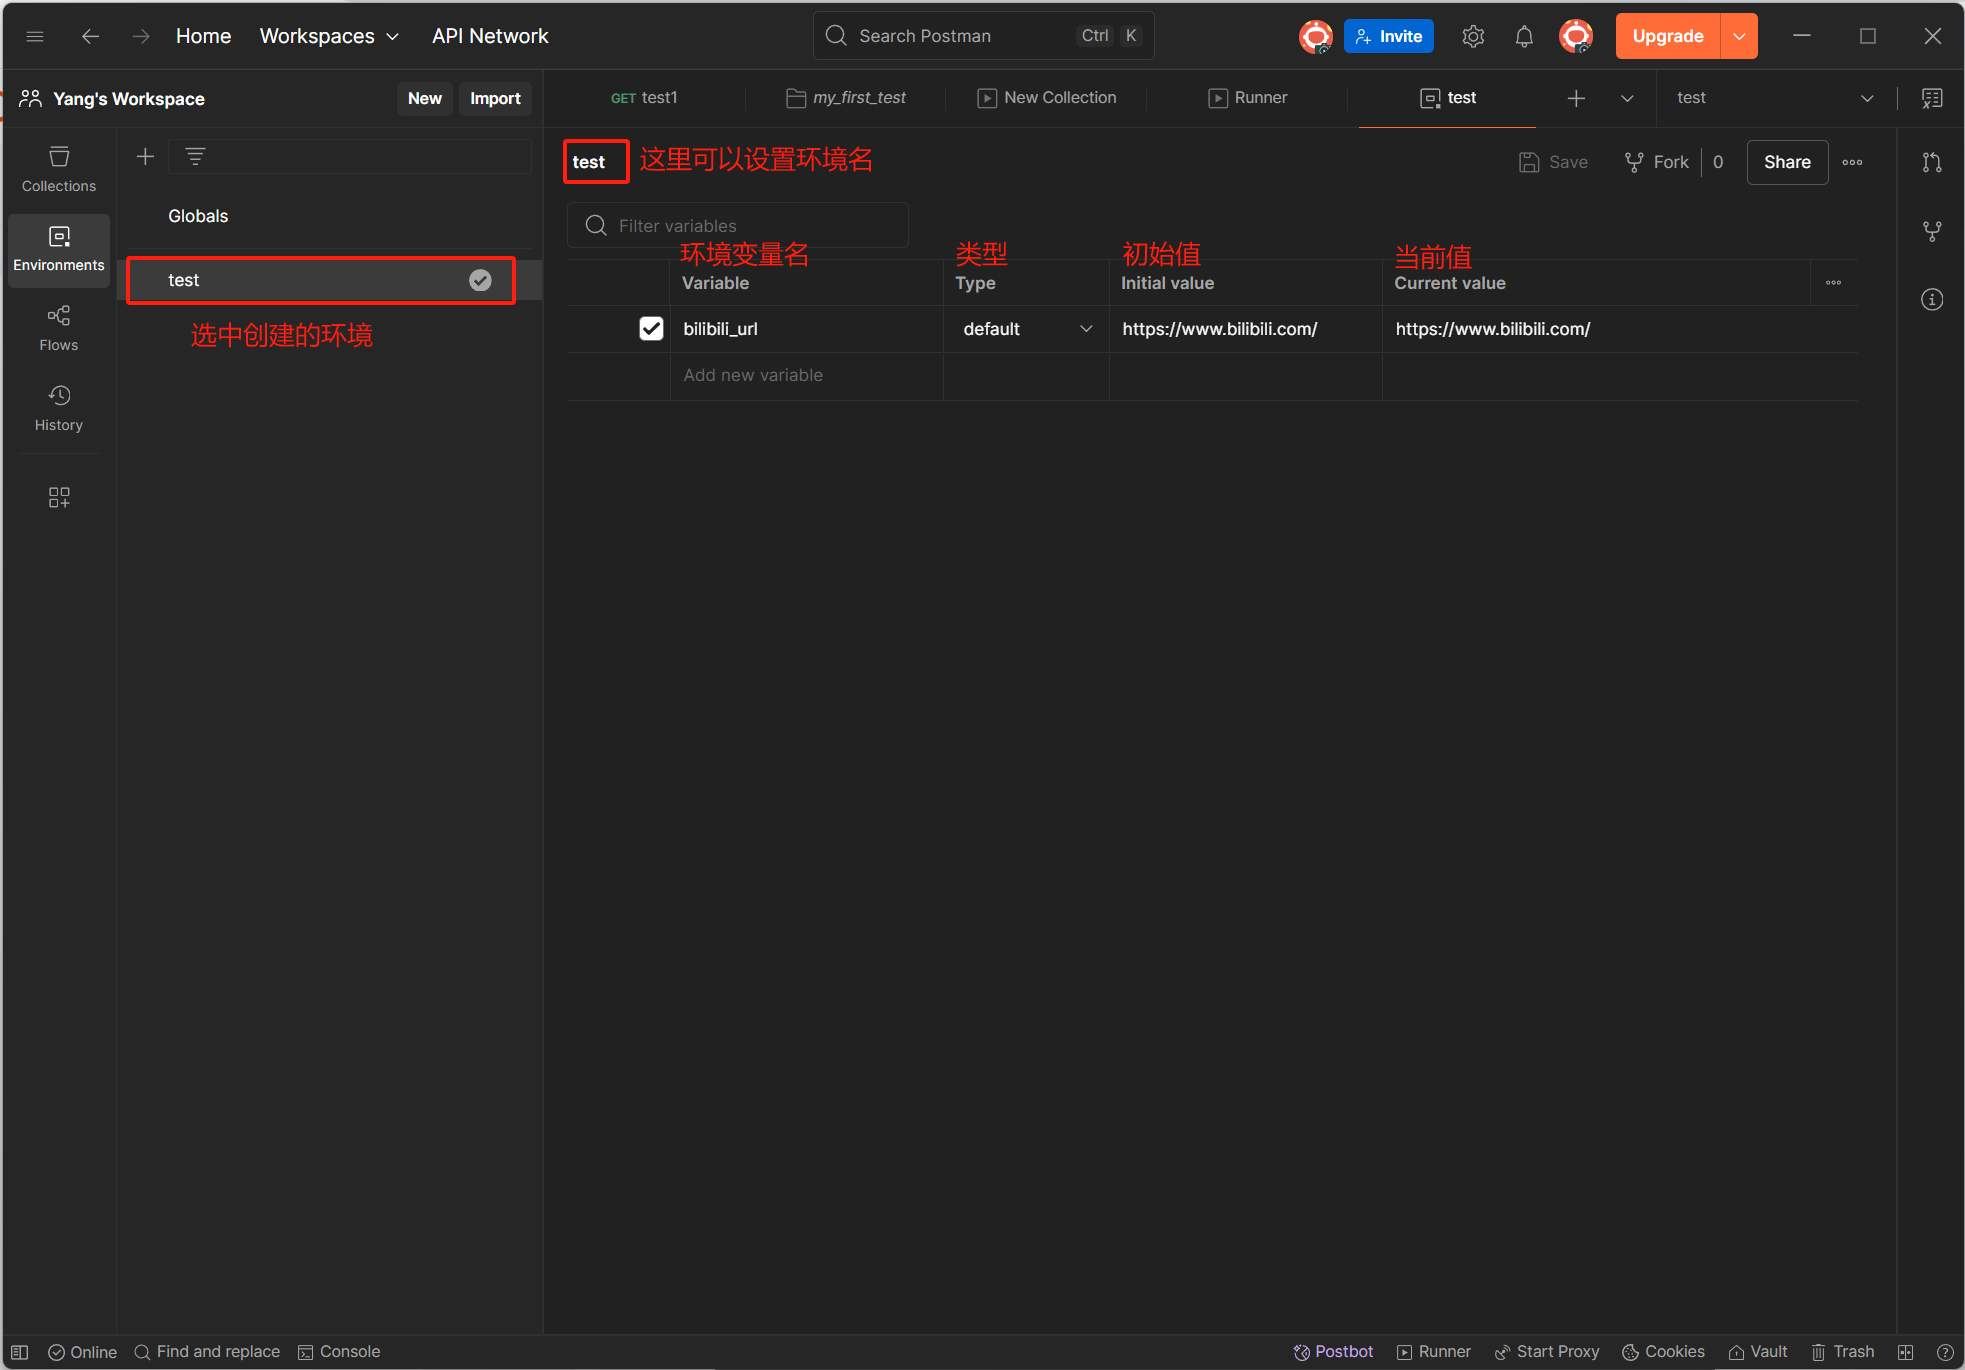Viewport: 1965px width, 1370px height.
Task: Click the Share button
Action: 1787,162
